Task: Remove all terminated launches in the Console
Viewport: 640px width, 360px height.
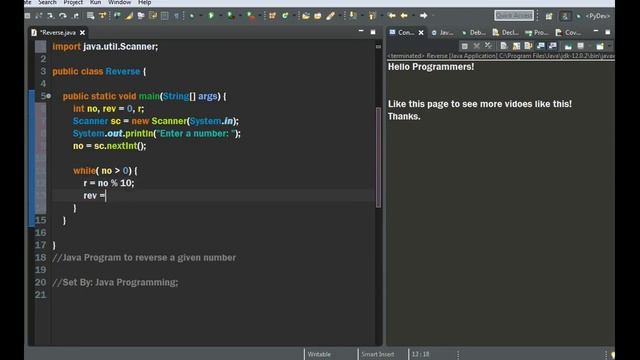Action: coord(488,46)
